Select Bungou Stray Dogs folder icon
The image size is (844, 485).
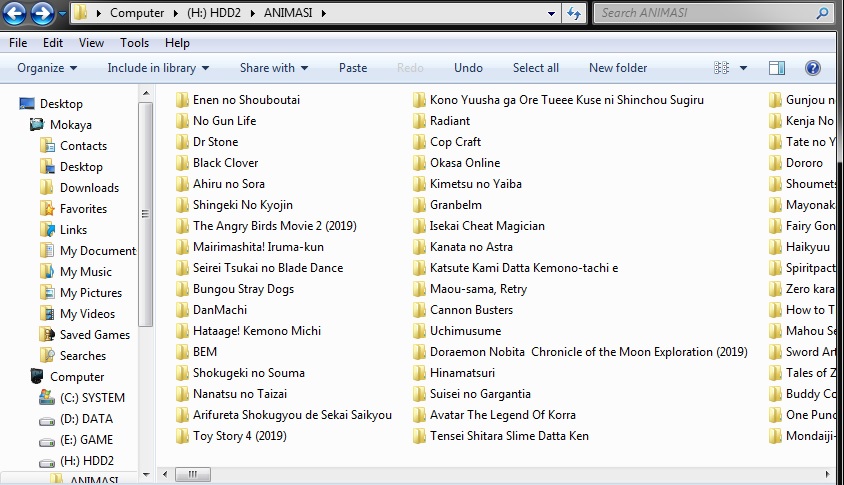pyautogui.click(x=182, y=289)
